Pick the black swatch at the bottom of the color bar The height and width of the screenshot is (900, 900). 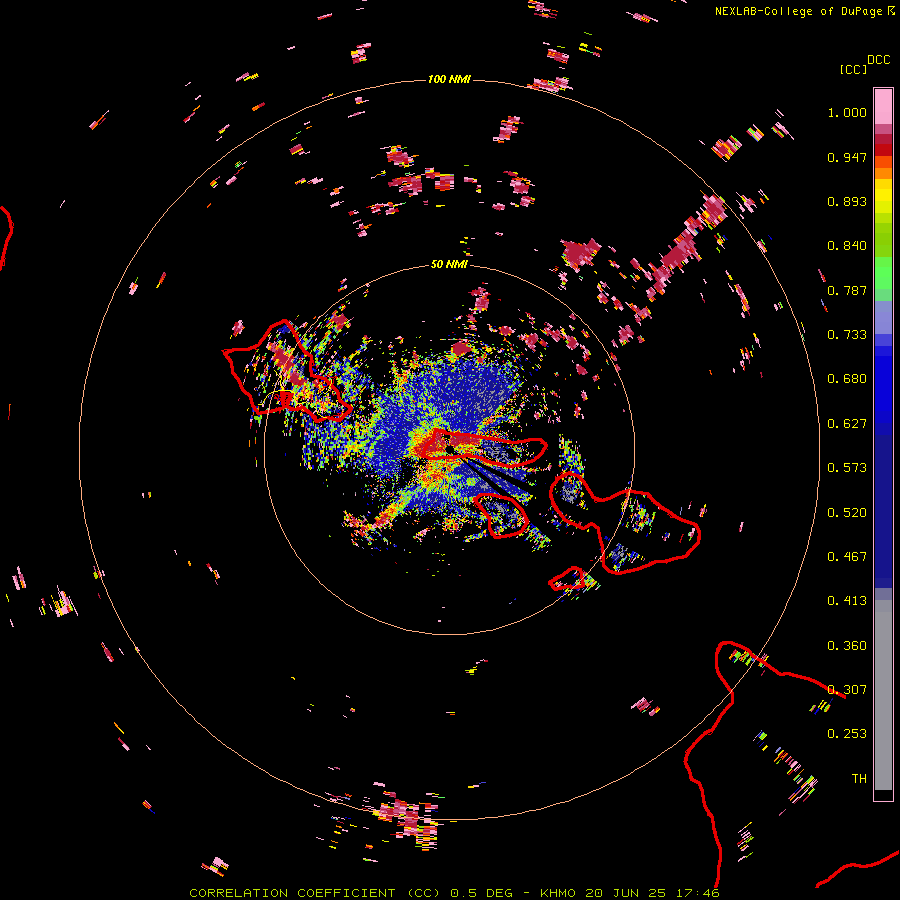[883, 795]
